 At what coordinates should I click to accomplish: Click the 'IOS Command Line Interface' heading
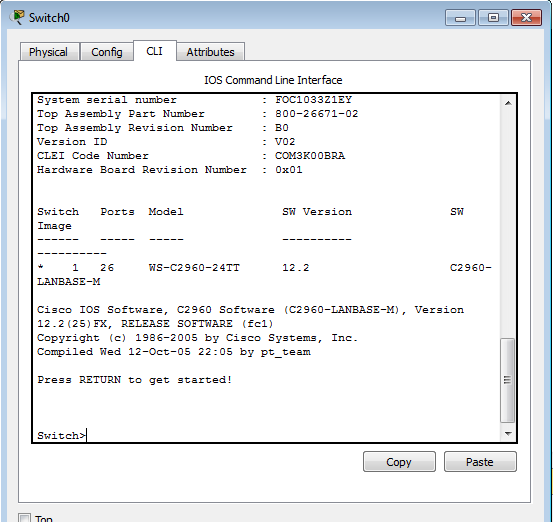pyautogui.click(x=273, y=80)
